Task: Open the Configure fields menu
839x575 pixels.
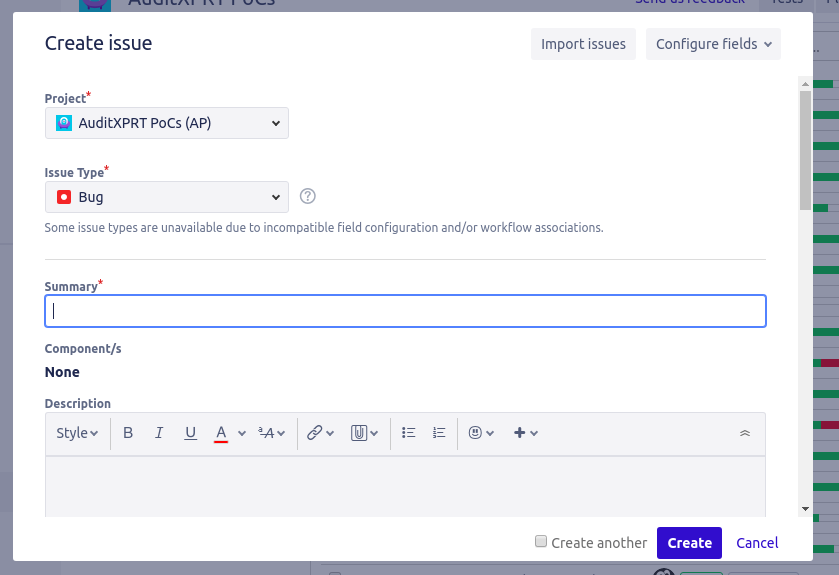Action: point(713,44)
